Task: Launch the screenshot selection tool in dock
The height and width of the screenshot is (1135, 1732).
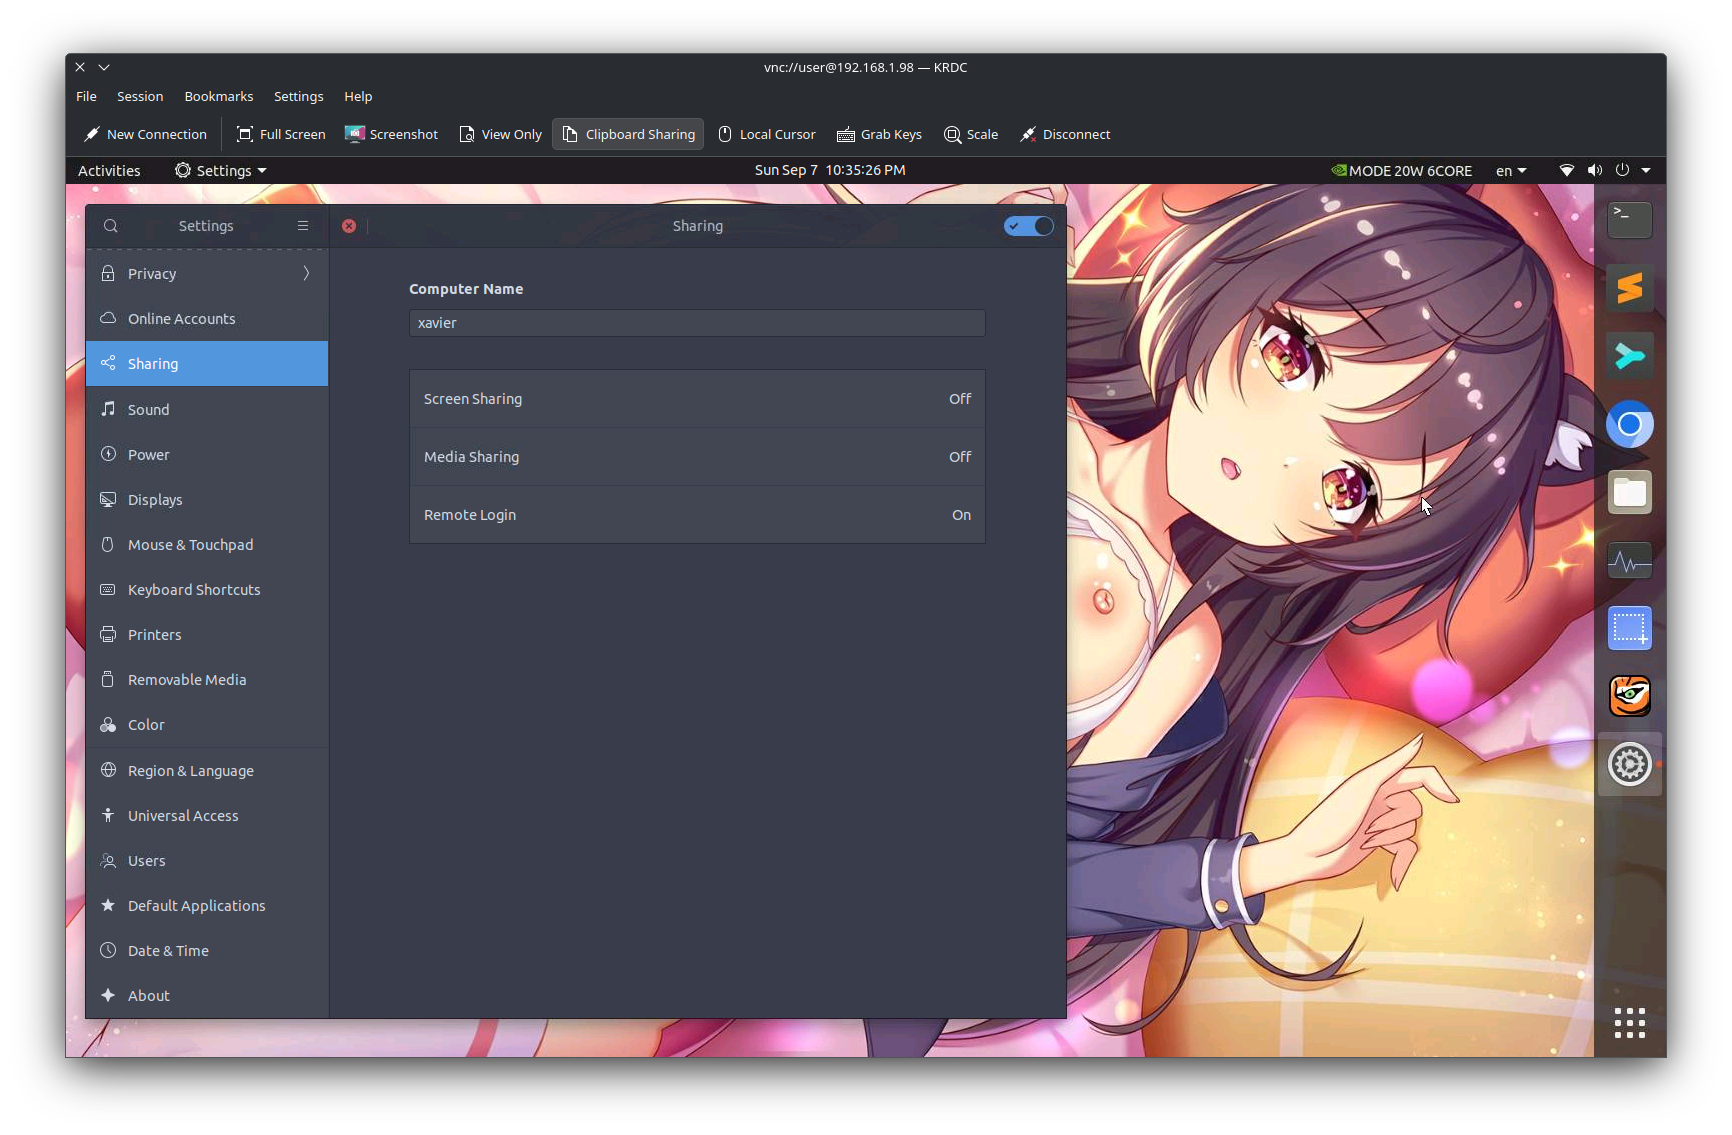Action: 1629,628
